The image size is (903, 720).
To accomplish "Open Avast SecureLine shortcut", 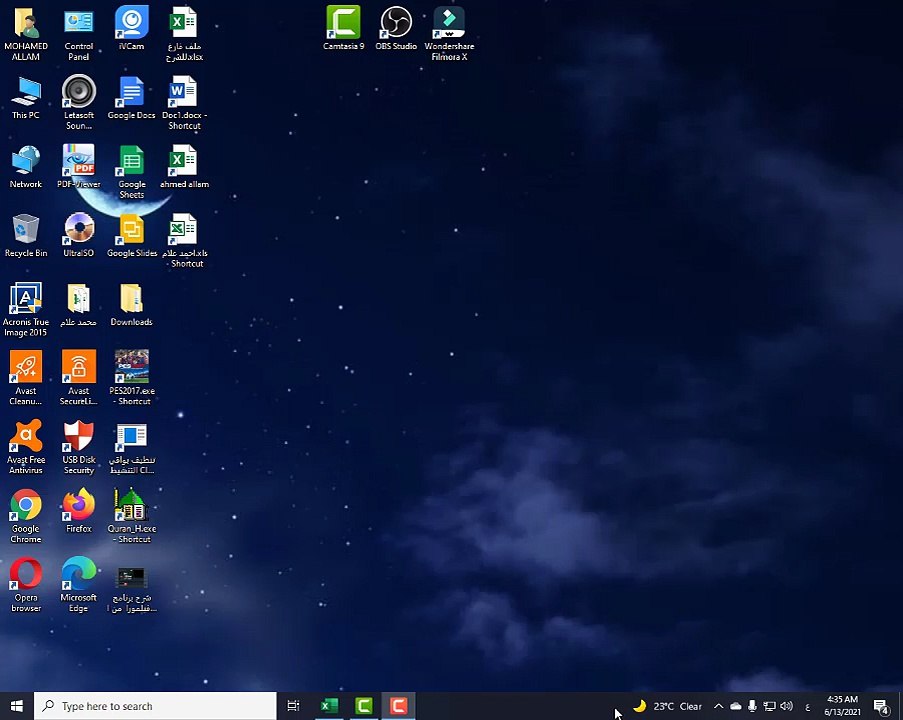I will (79, 378).
